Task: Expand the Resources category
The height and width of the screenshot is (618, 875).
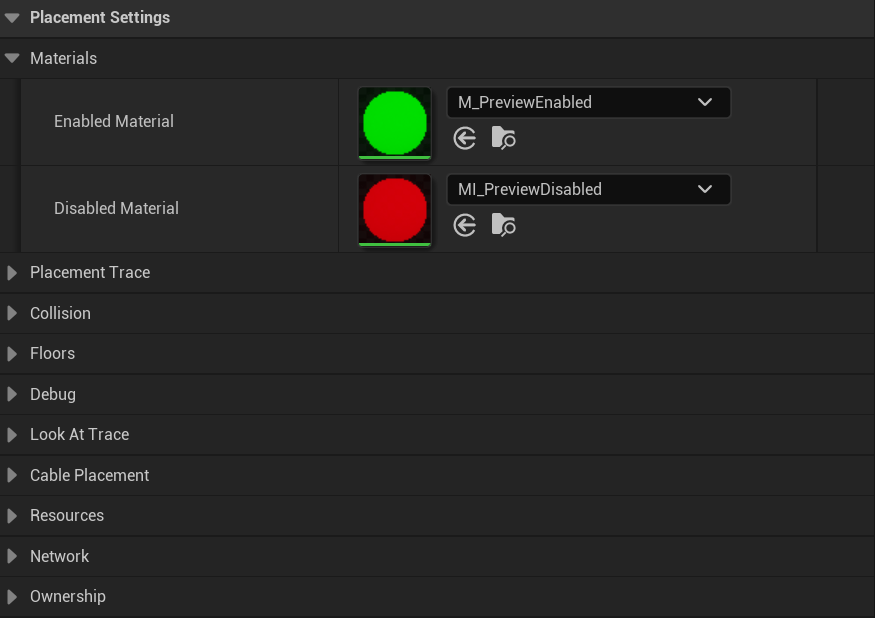Action: (x=11, y=515)
